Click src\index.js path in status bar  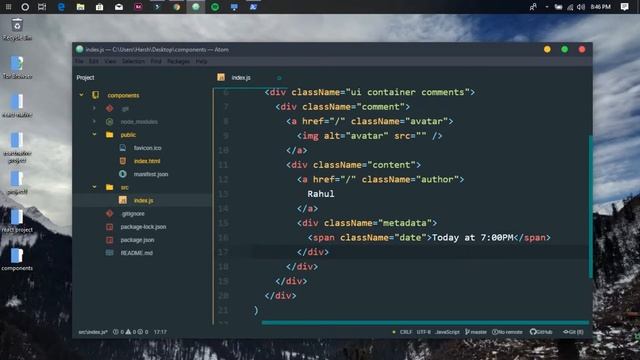pos(93,332)
